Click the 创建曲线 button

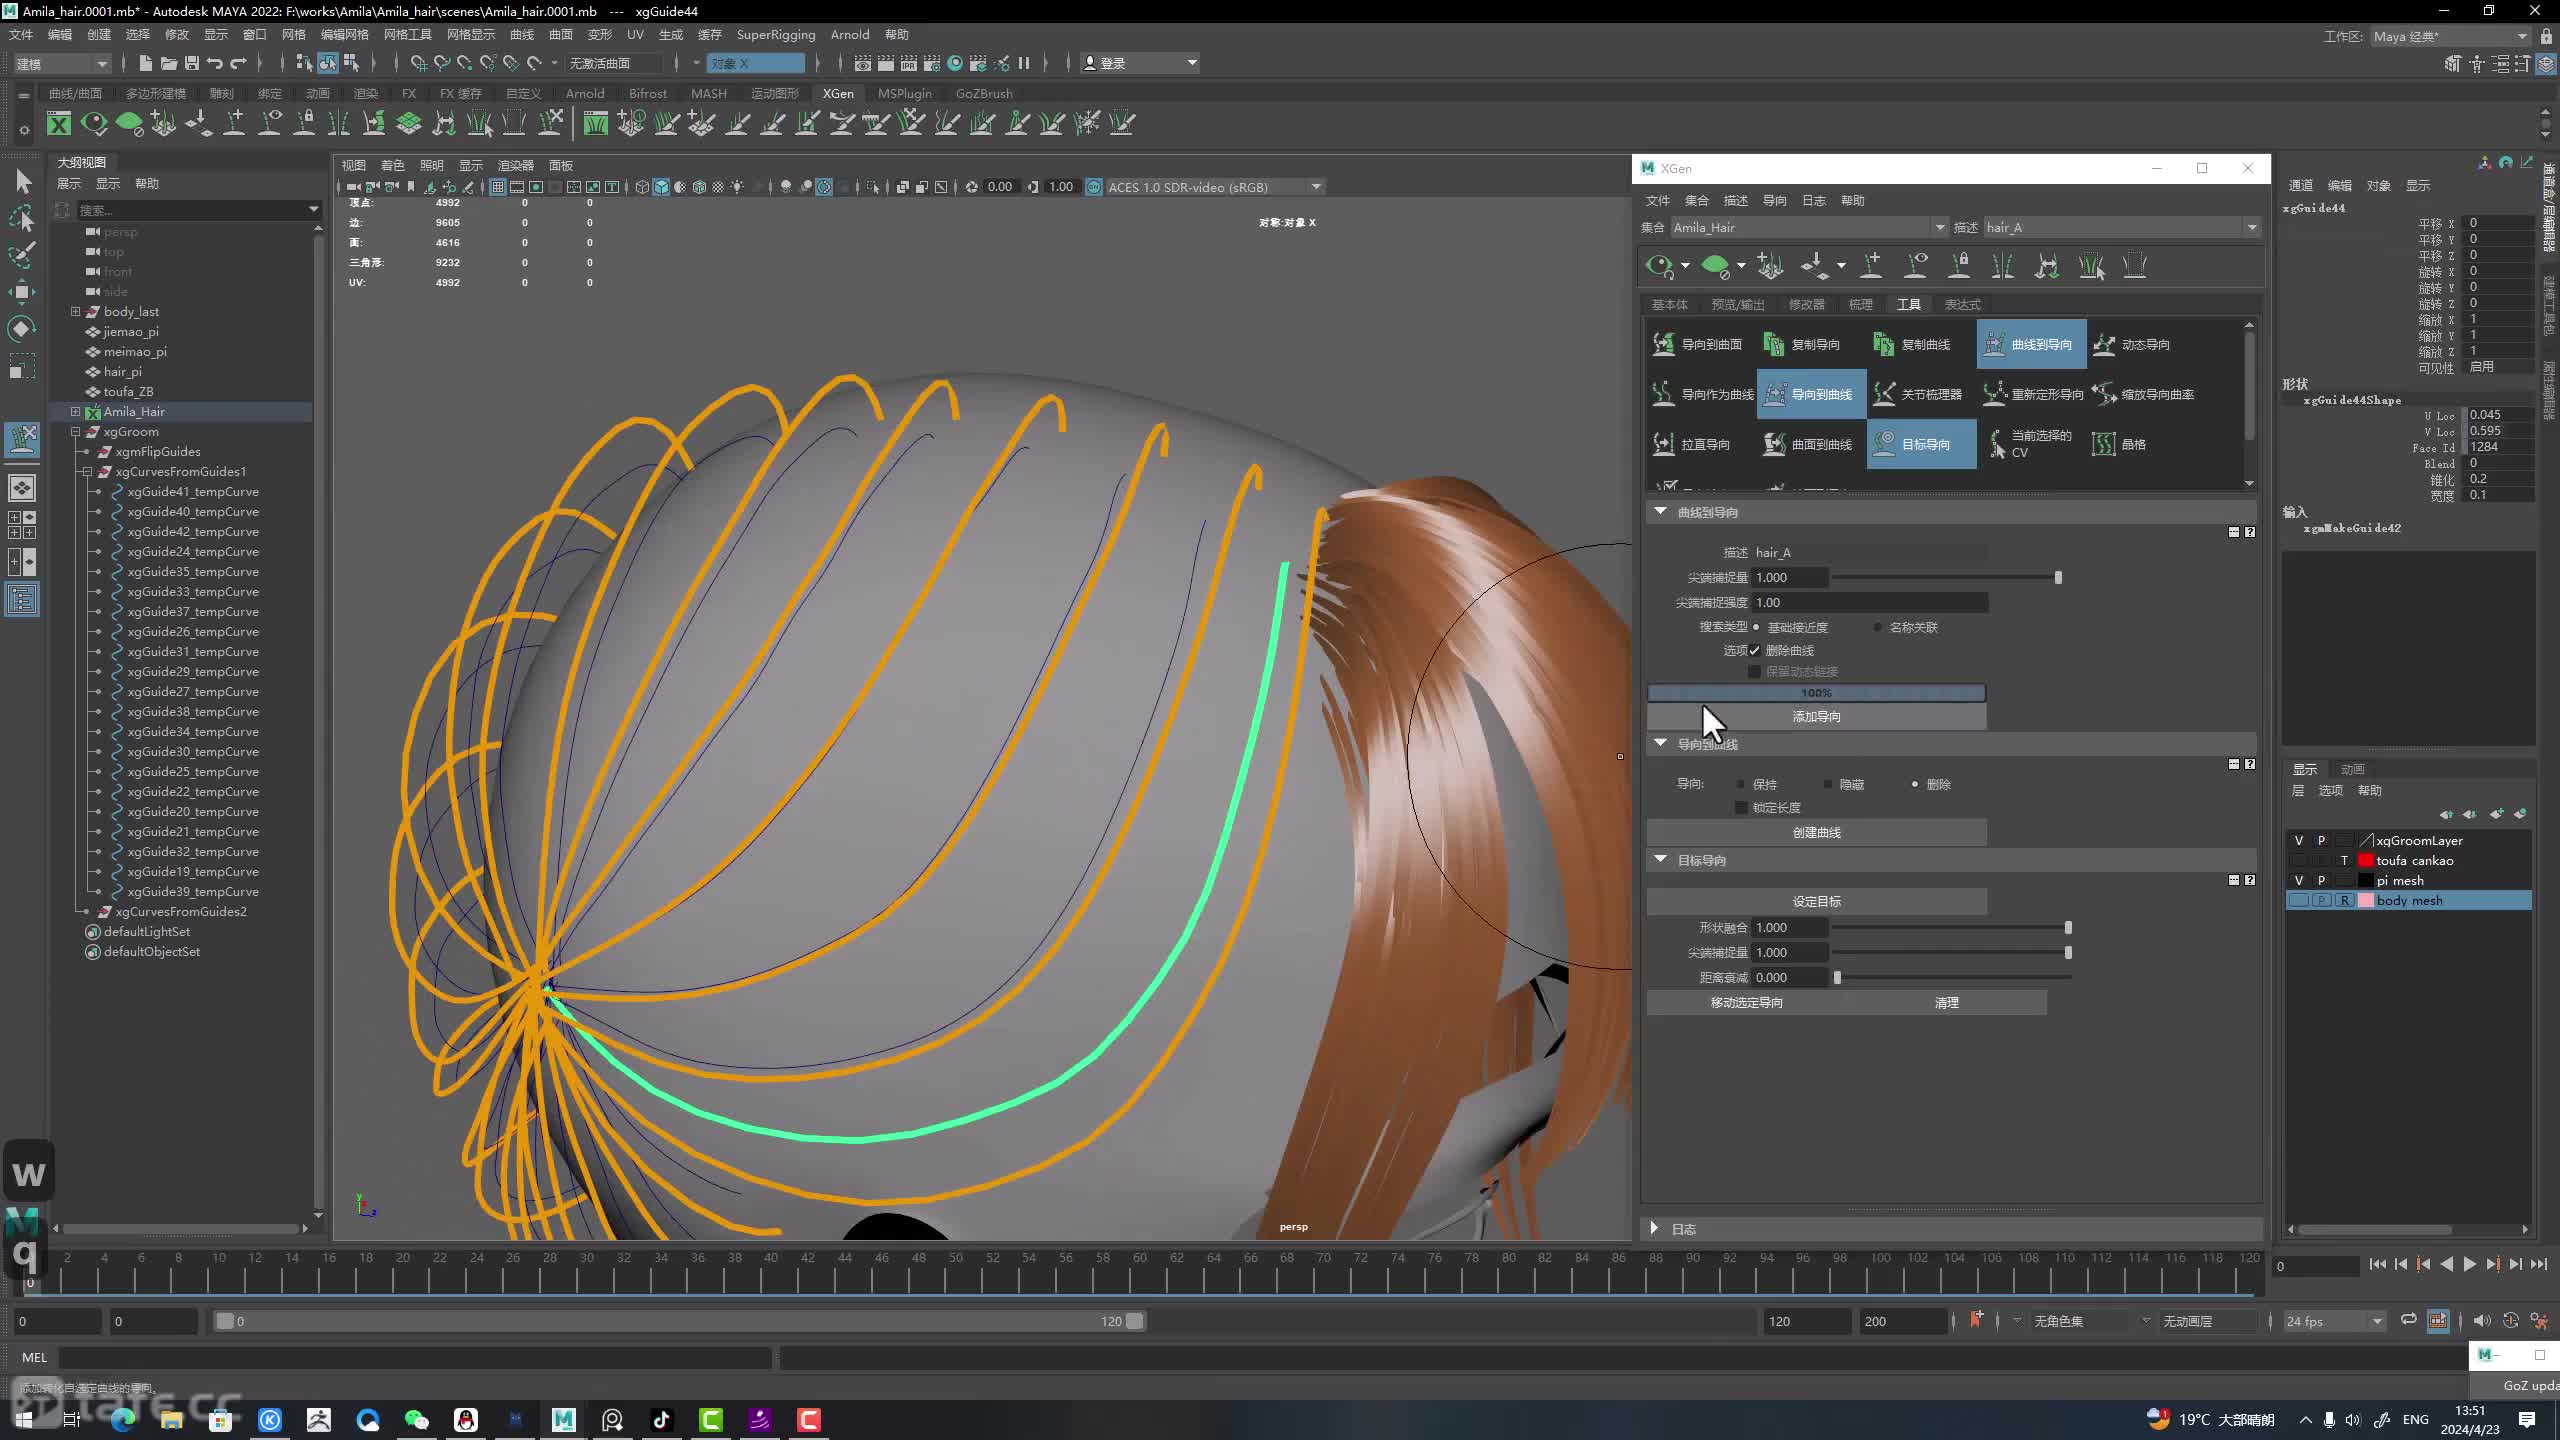click(x=1816, y=832)
